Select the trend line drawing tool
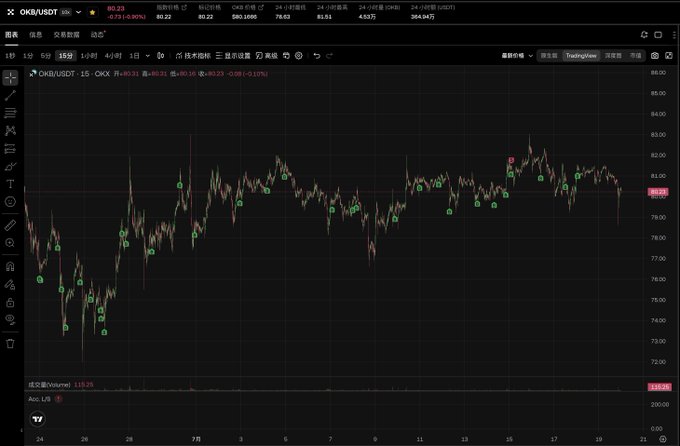This screenshot has width=680, height=446. pos(10,95)
